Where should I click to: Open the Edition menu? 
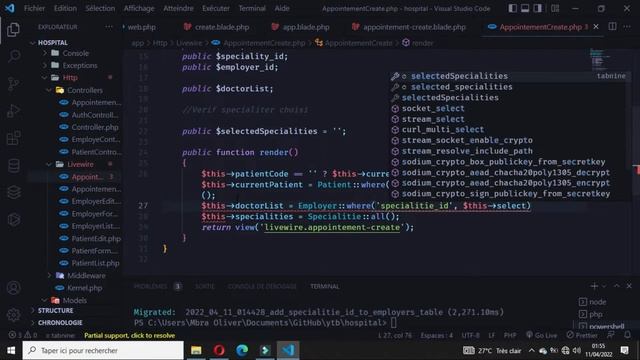tap(65, 8)
